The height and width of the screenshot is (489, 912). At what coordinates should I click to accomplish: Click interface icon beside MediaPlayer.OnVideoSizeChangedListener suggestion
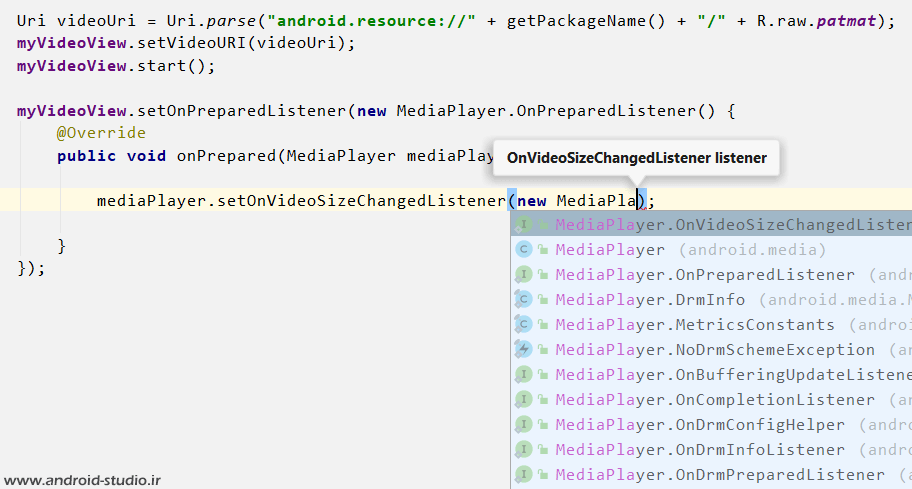tap(523, 225)
